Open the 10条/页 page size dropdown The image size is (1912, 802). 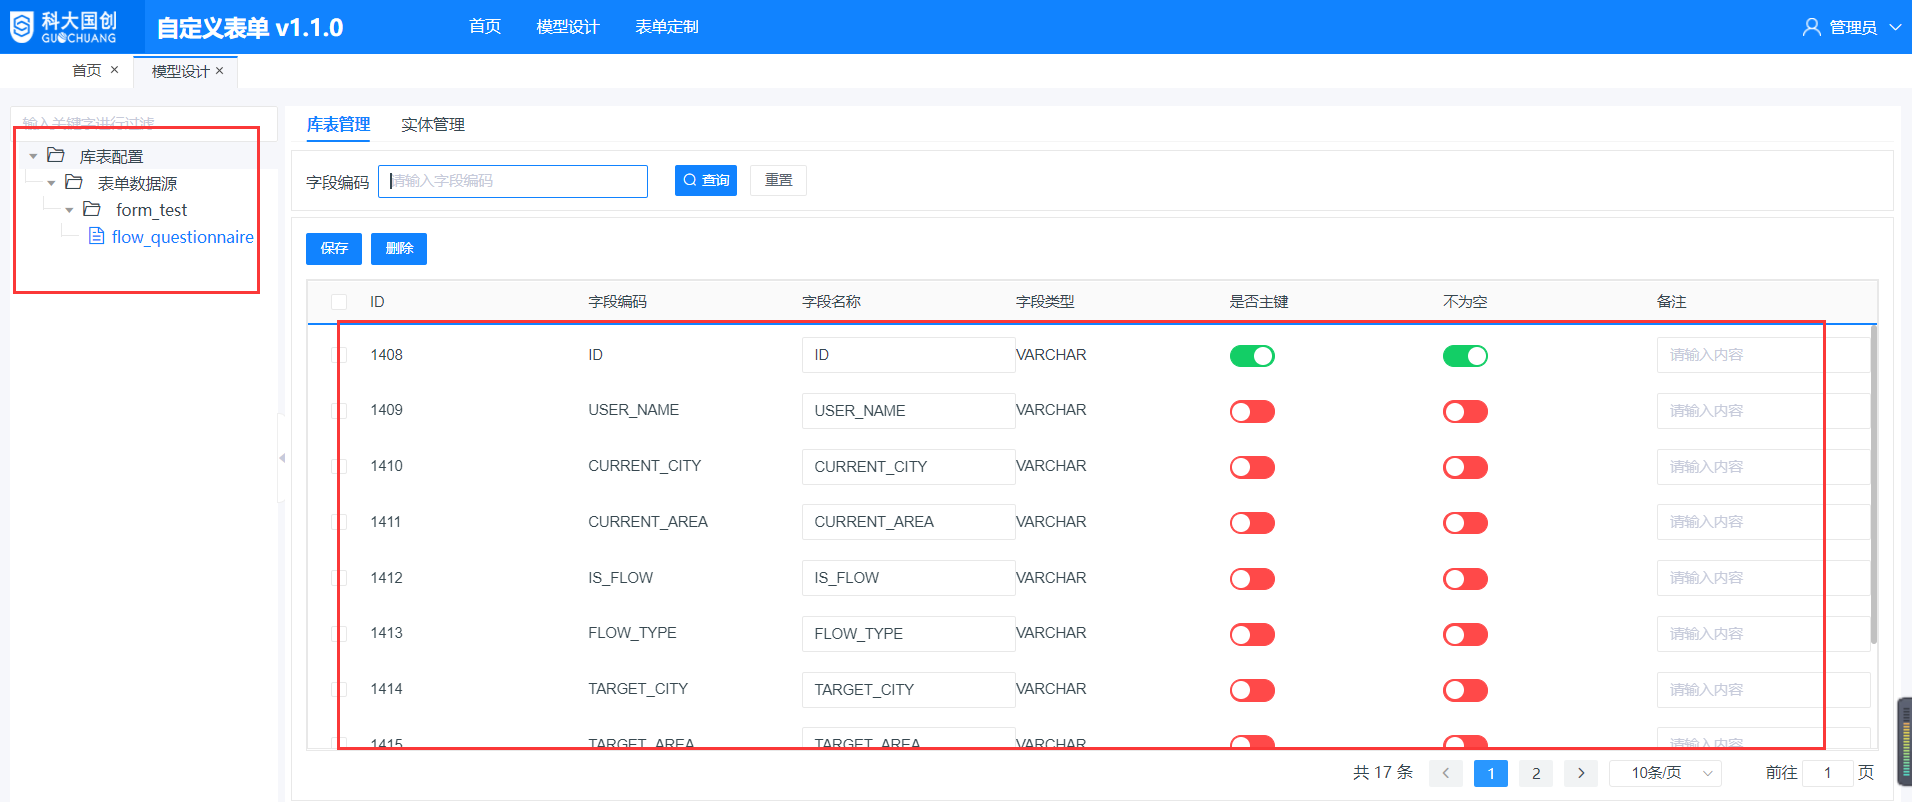pyautogui.click(x=1665, y=773)
